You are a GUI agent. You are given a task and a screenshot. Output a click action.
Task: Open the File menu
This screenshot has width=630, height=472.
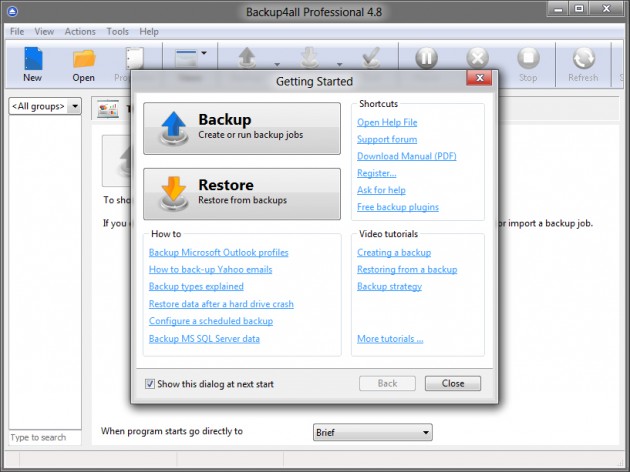click(x=17, y=31)
